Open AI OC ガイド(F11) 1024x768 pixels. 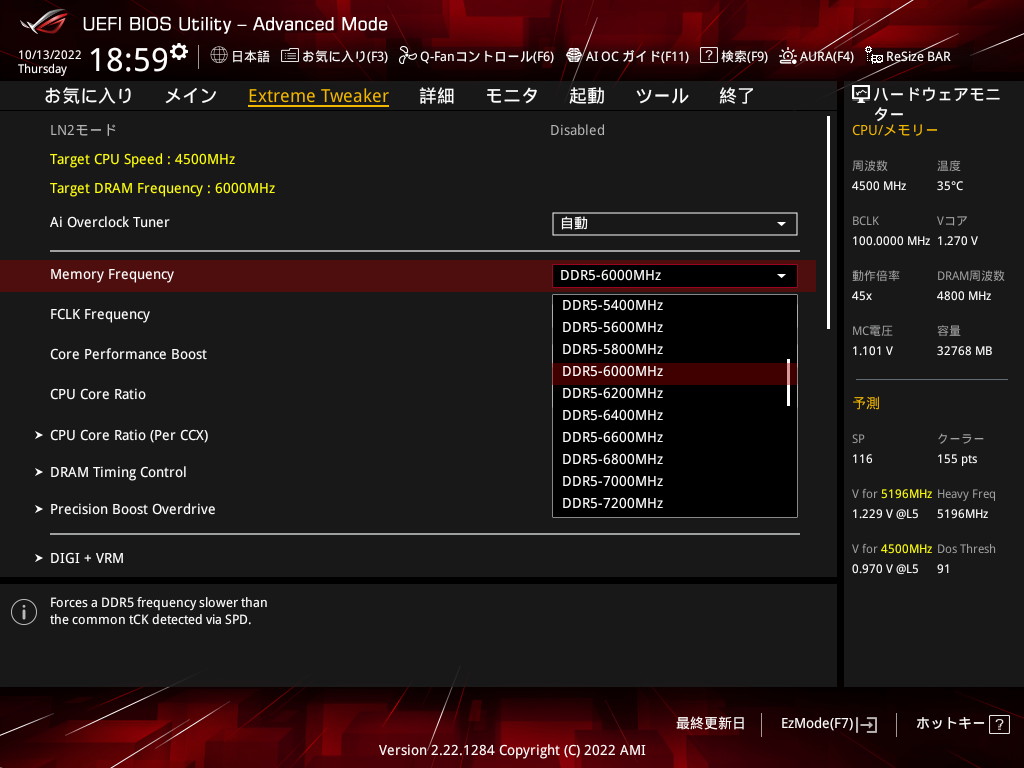click(x=628, y=56)
